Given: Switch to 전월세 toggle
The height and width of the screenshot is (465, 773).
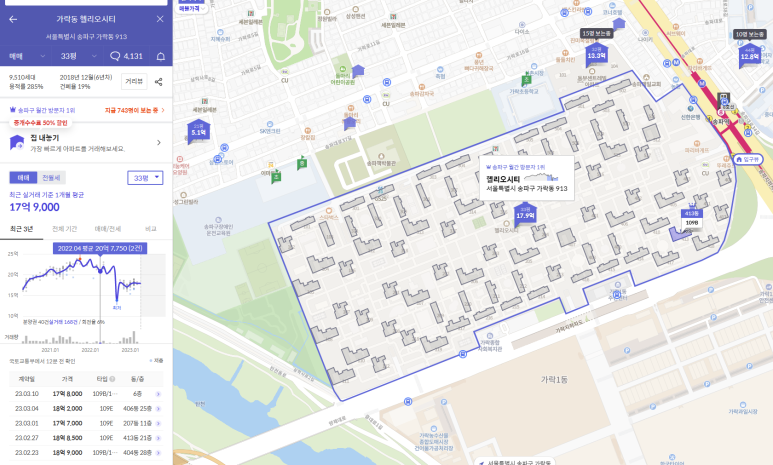Looking at the screenshot, I should tap(51, 178).
